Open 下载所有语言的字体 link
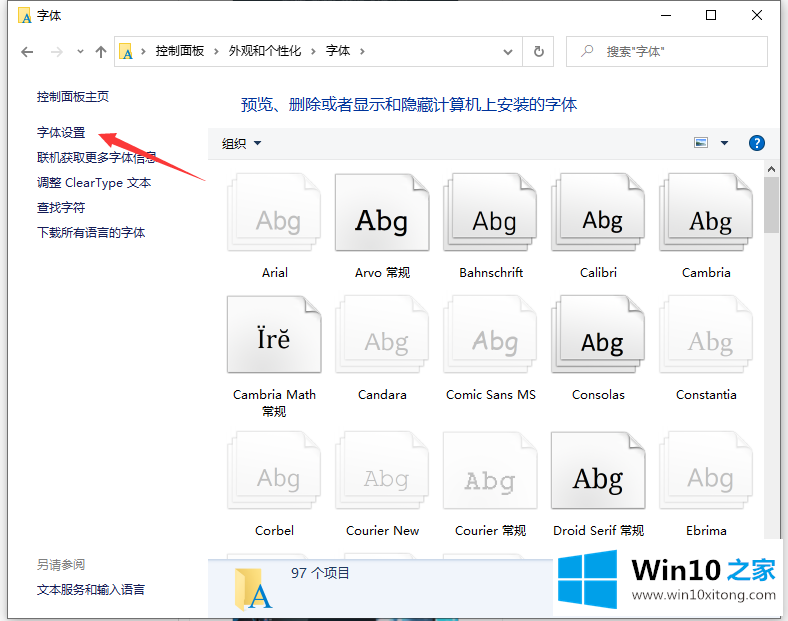The image size is (788, 621). 91,233
